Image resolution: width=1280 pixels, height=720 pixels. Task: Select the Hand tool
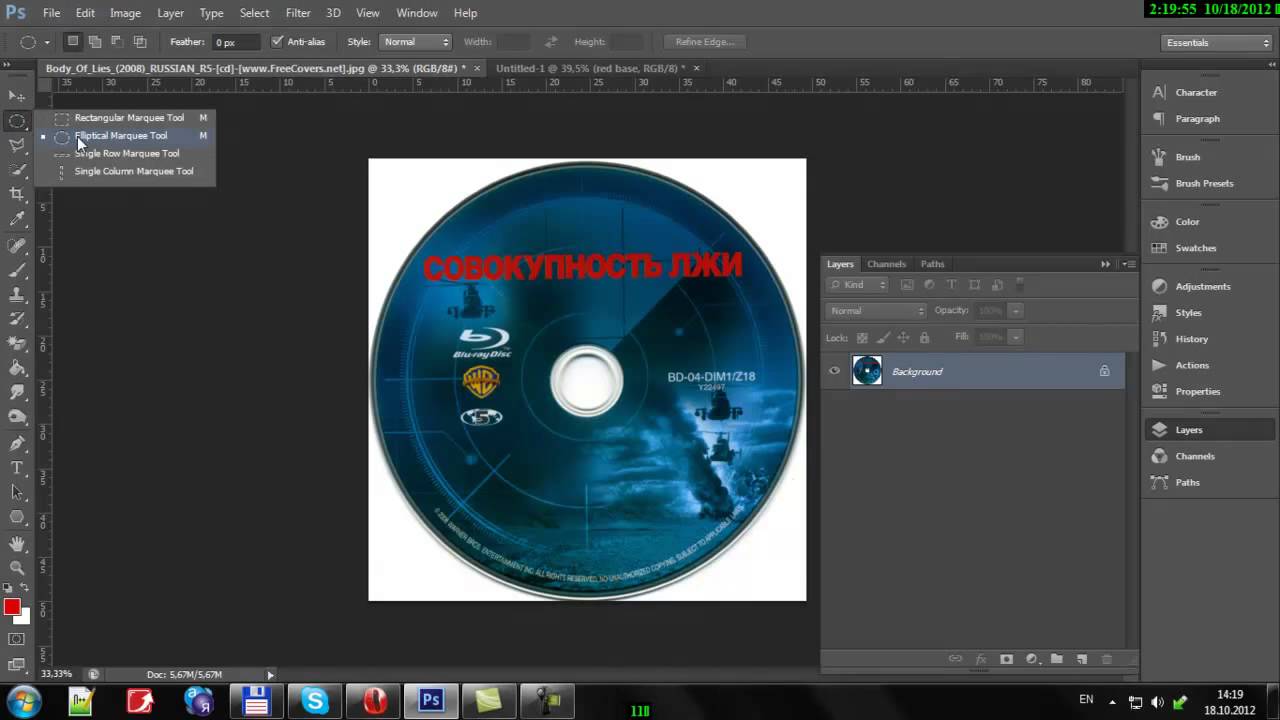[17, 544]
